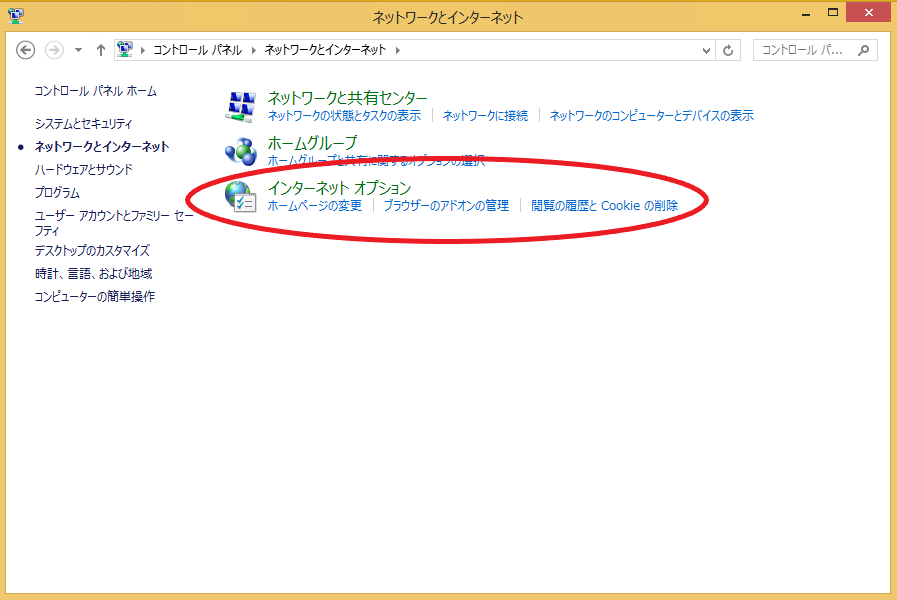Refresh the Control Panel view

click(x=729, y=50)
